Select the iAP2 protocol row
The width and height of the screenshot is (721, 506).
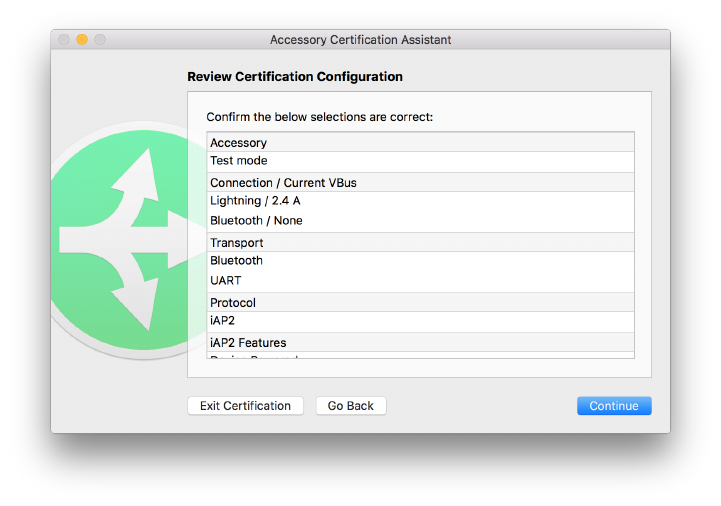pos(420,321)
